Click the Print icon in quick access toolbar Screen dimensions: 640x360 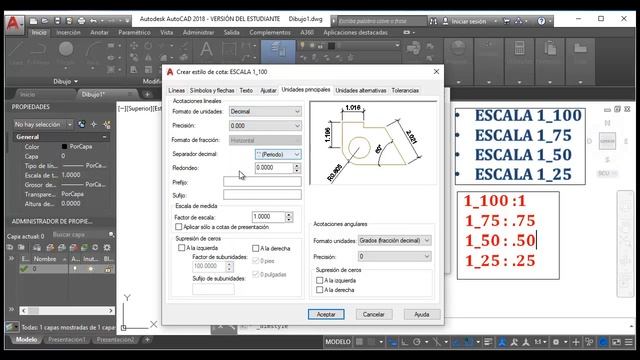point(81,21)
